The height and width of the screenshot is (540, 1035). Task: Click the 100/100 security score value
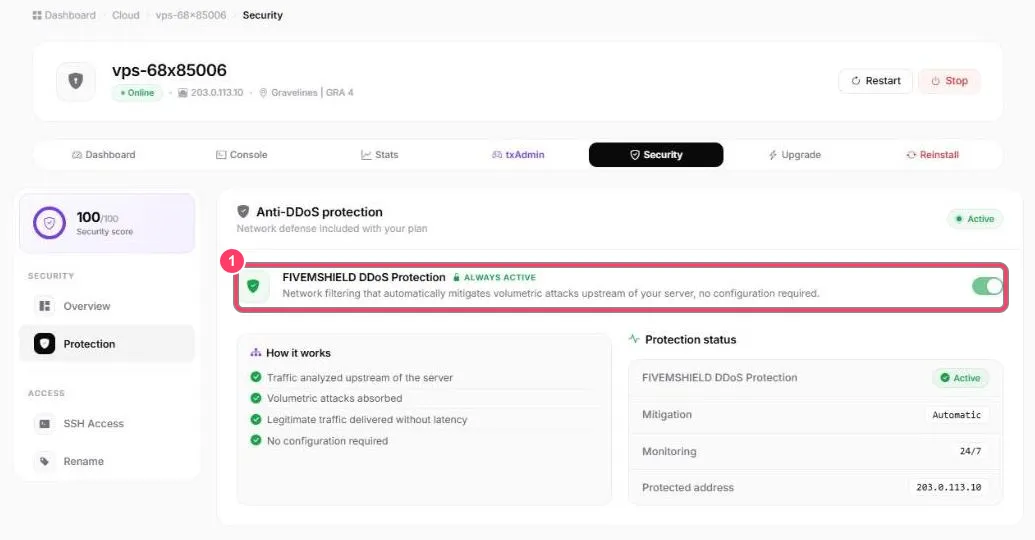[97, 217]
